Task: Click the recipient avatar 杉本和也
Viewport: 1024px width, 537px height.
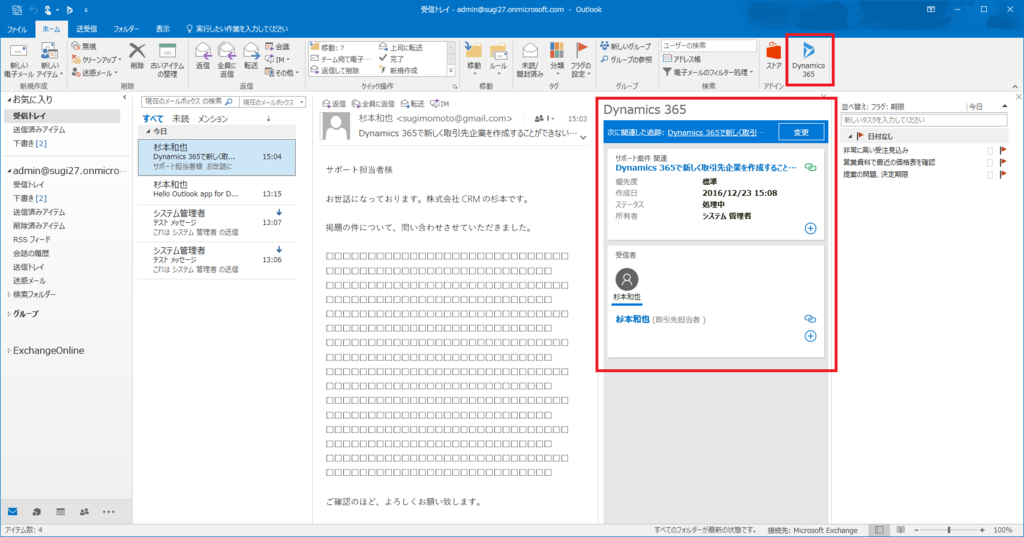Action: pos(627,280)
